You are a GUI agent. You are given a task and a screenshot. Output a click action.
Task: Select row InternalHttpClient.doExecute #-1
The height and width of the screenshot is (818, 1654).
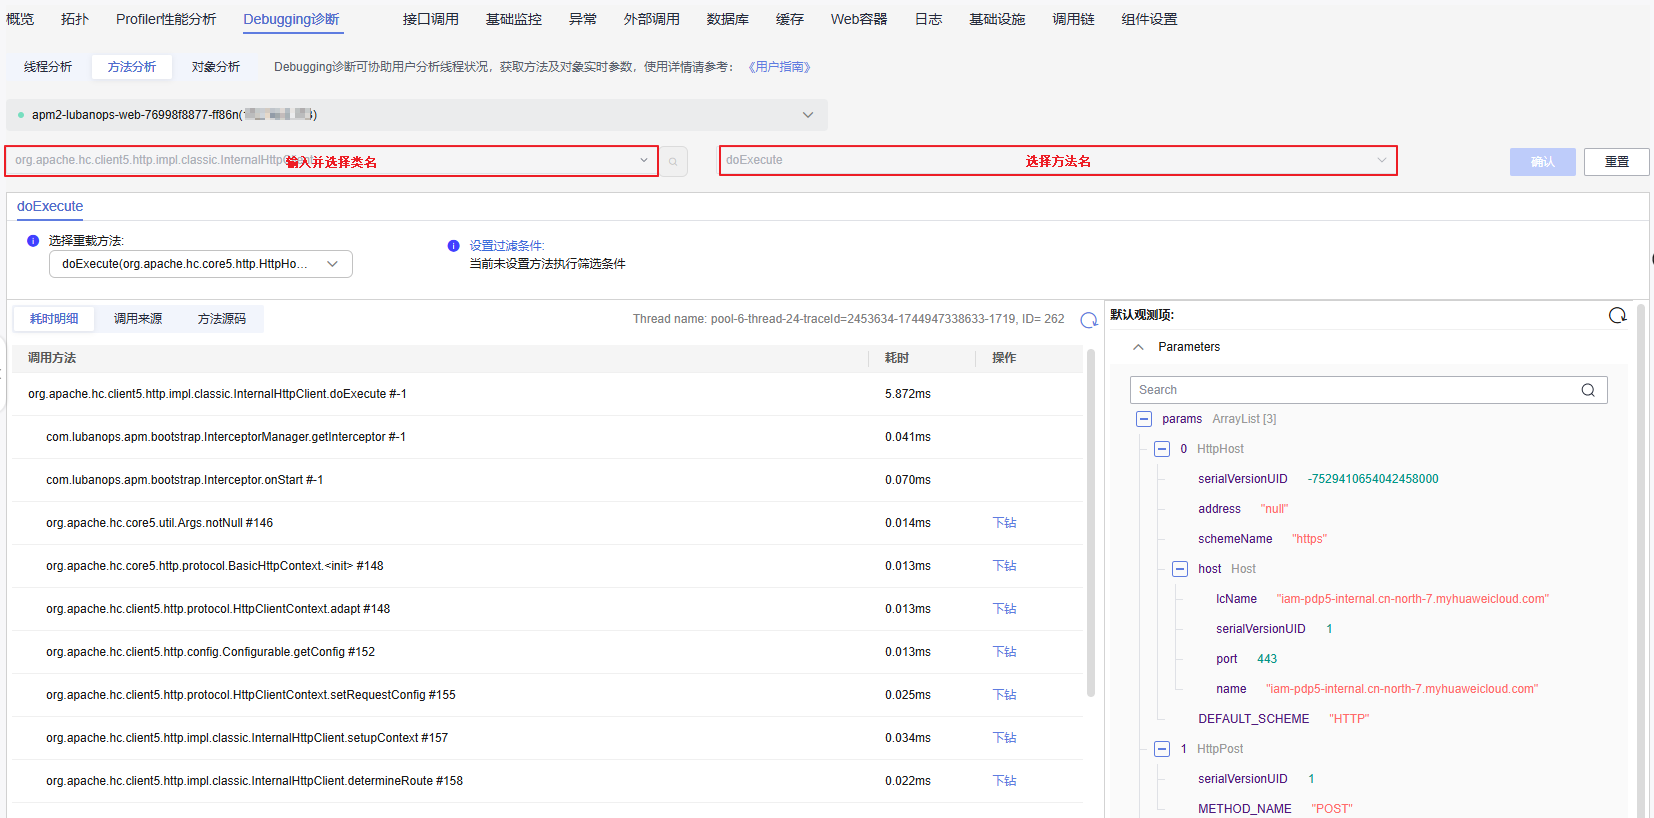pyautogui.click(x=547, y=394)
